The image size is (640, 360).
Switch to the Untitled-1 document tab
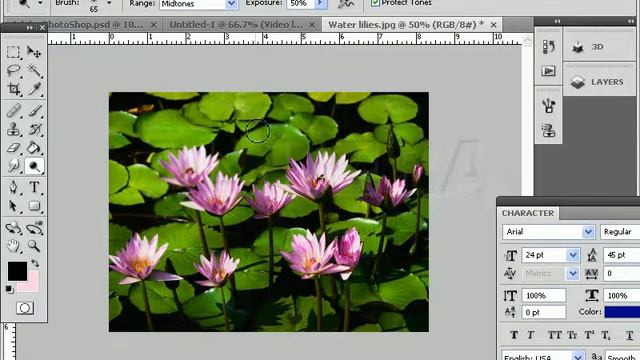coord(236,25)
